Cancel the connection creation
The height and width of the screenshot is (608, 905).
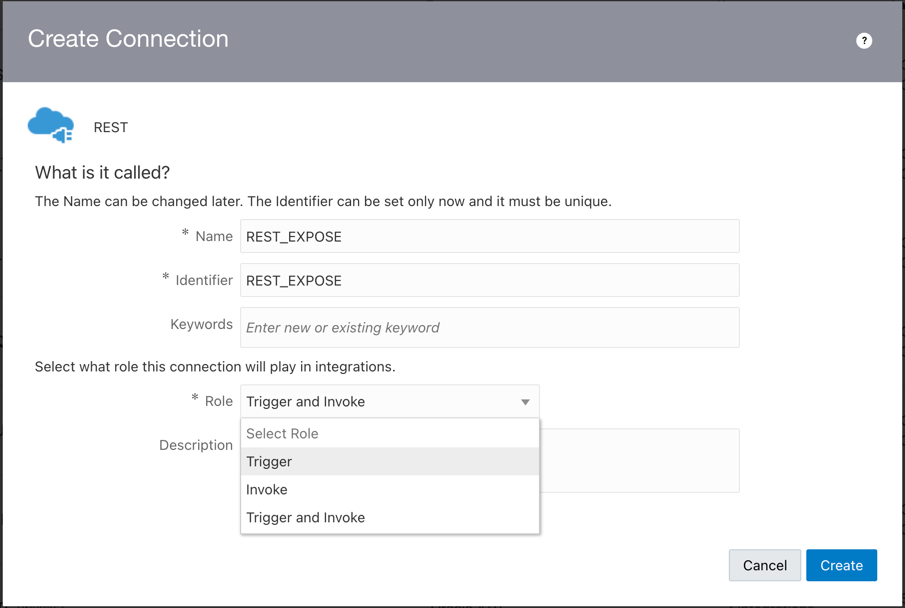(x=764, y=565)
